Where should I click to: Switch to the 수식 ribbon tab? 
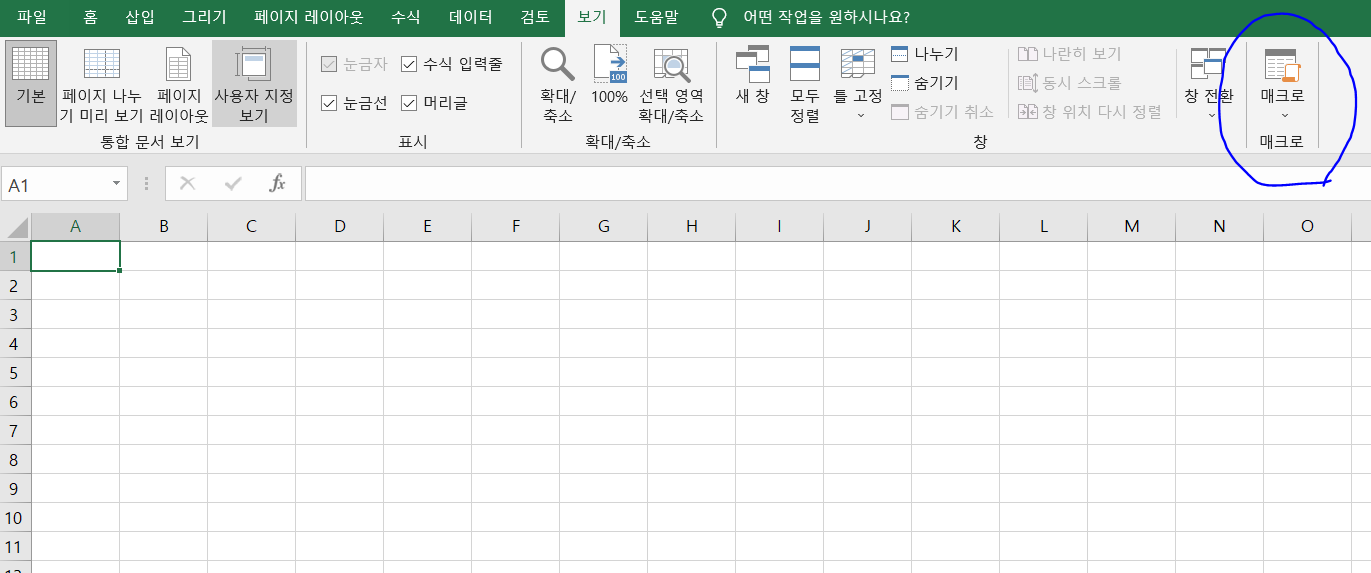point(405,17)
